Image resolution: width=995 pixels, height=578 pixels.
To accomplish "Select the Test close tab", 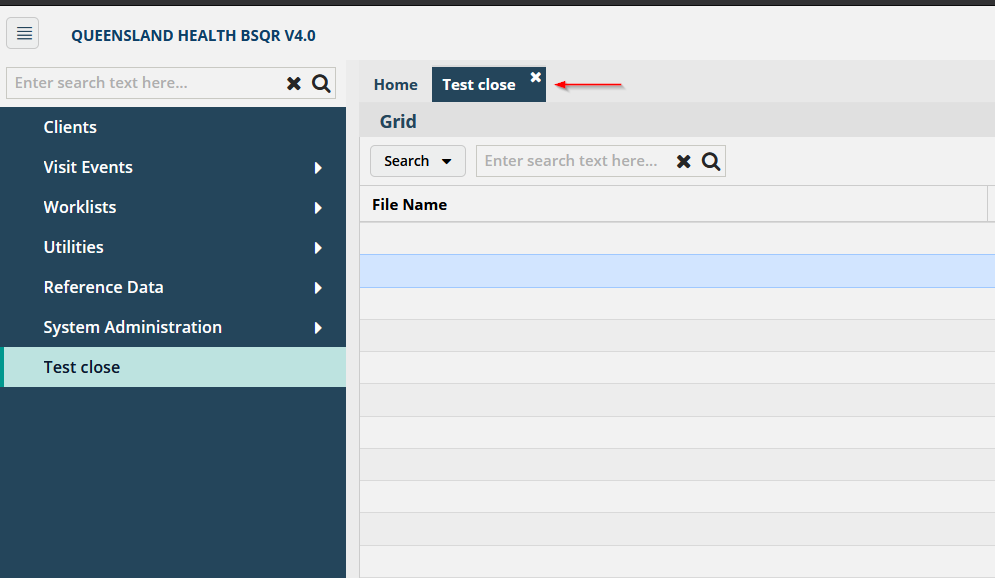I will (478, 85).
